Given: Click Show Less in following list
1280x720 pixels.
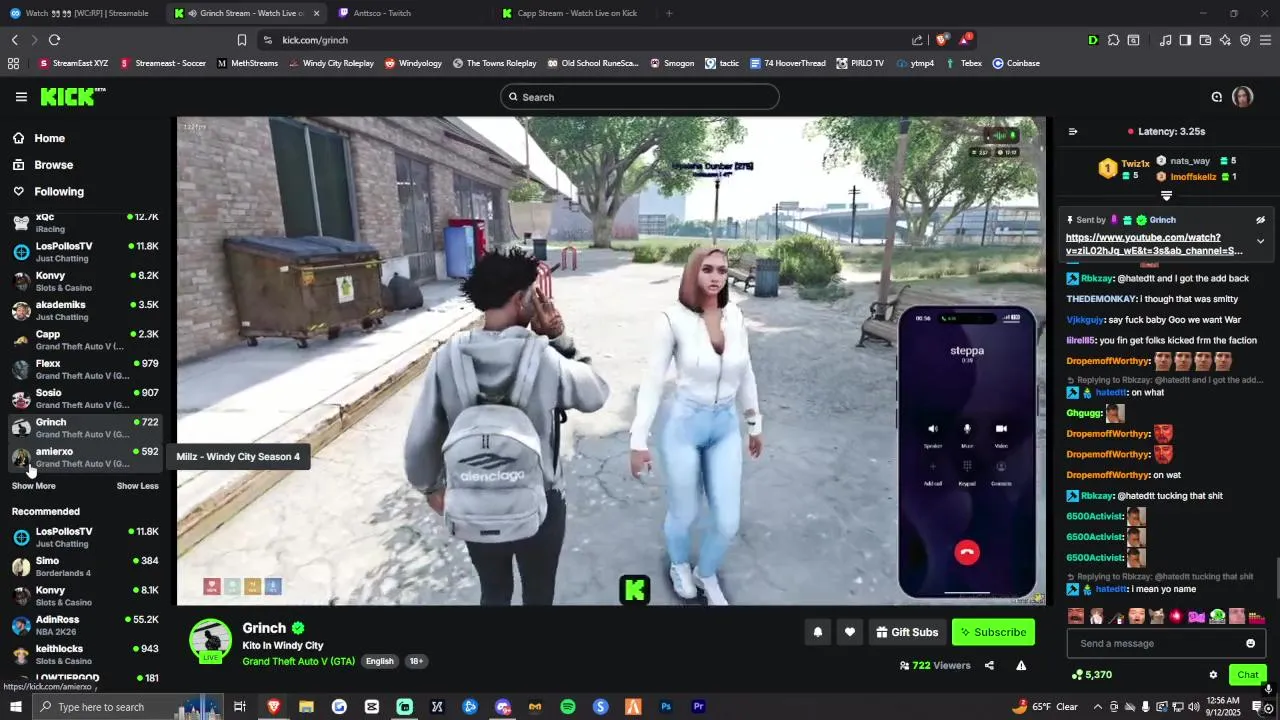Looking at the screenshot, I should click(137, 486).
